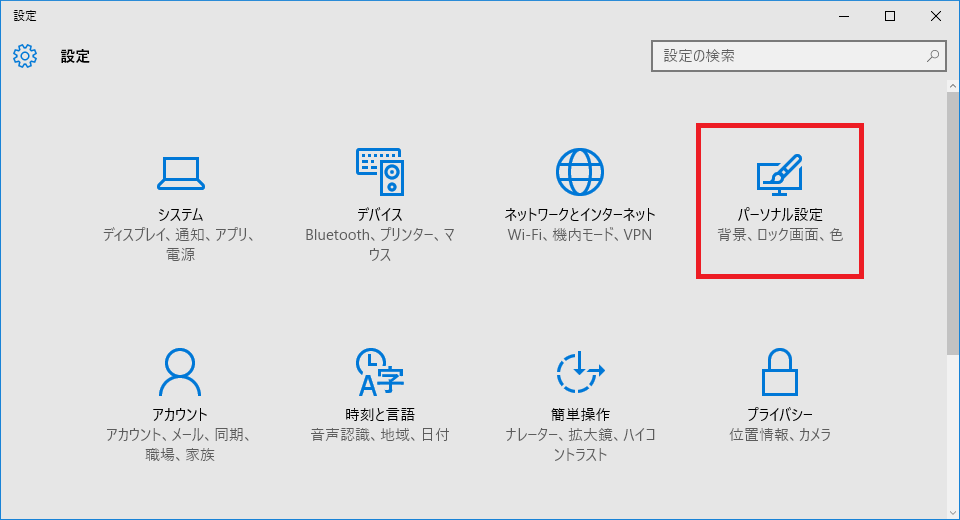Click the ネットワークとインターネット label
The height and width of the screenshot is (520, 960).
point(580,215)
